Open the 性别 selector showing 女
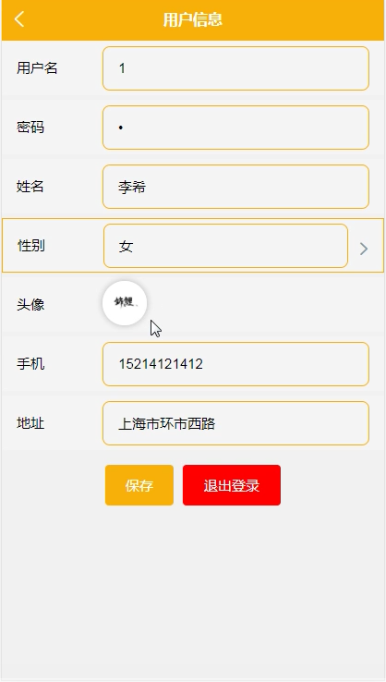This screenshot has height=682, width=386. (x=225, y=246)
